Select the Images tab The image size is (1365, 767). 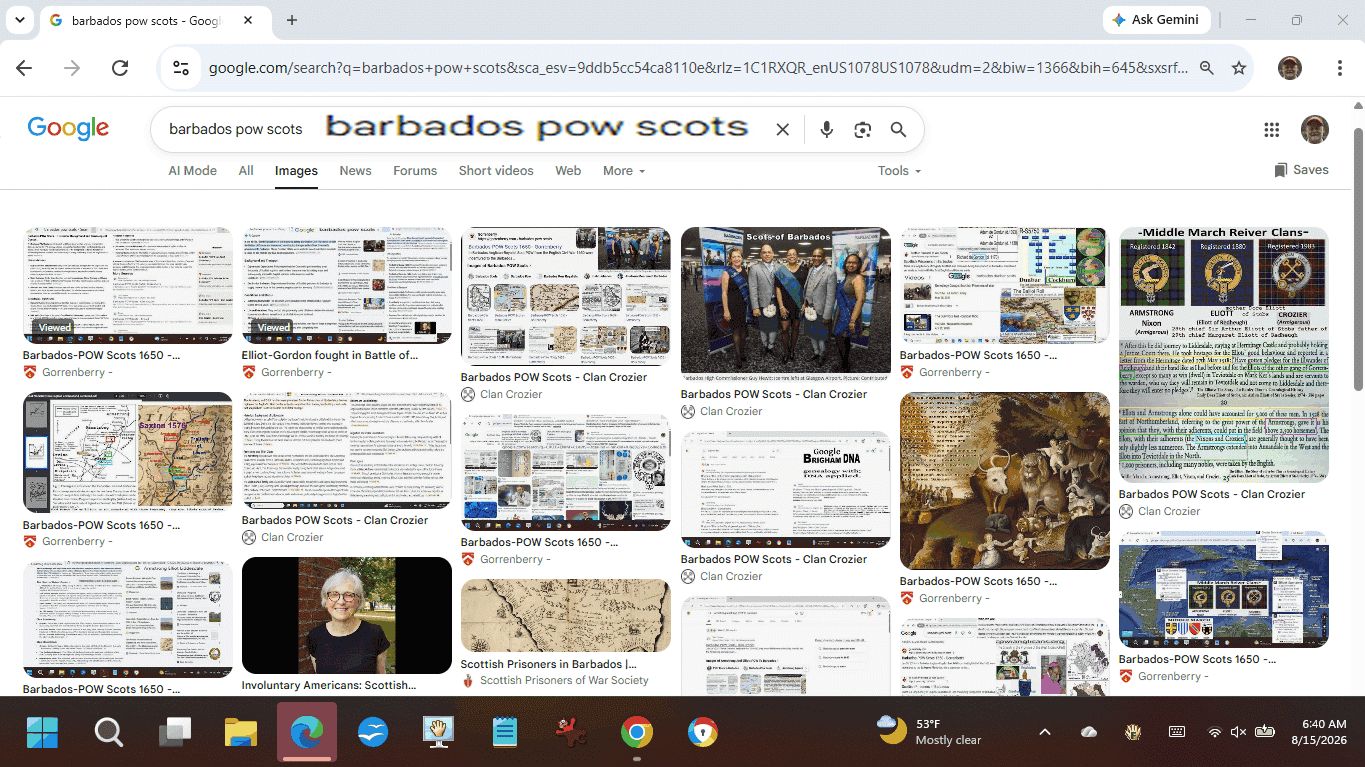(296, 171)
